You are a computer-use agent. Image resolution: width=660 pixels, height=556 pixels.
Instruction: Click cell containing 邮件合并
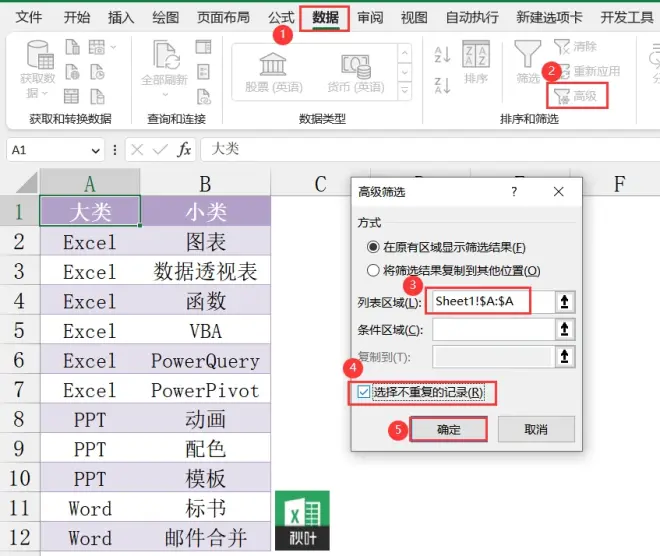click(205, 537)
